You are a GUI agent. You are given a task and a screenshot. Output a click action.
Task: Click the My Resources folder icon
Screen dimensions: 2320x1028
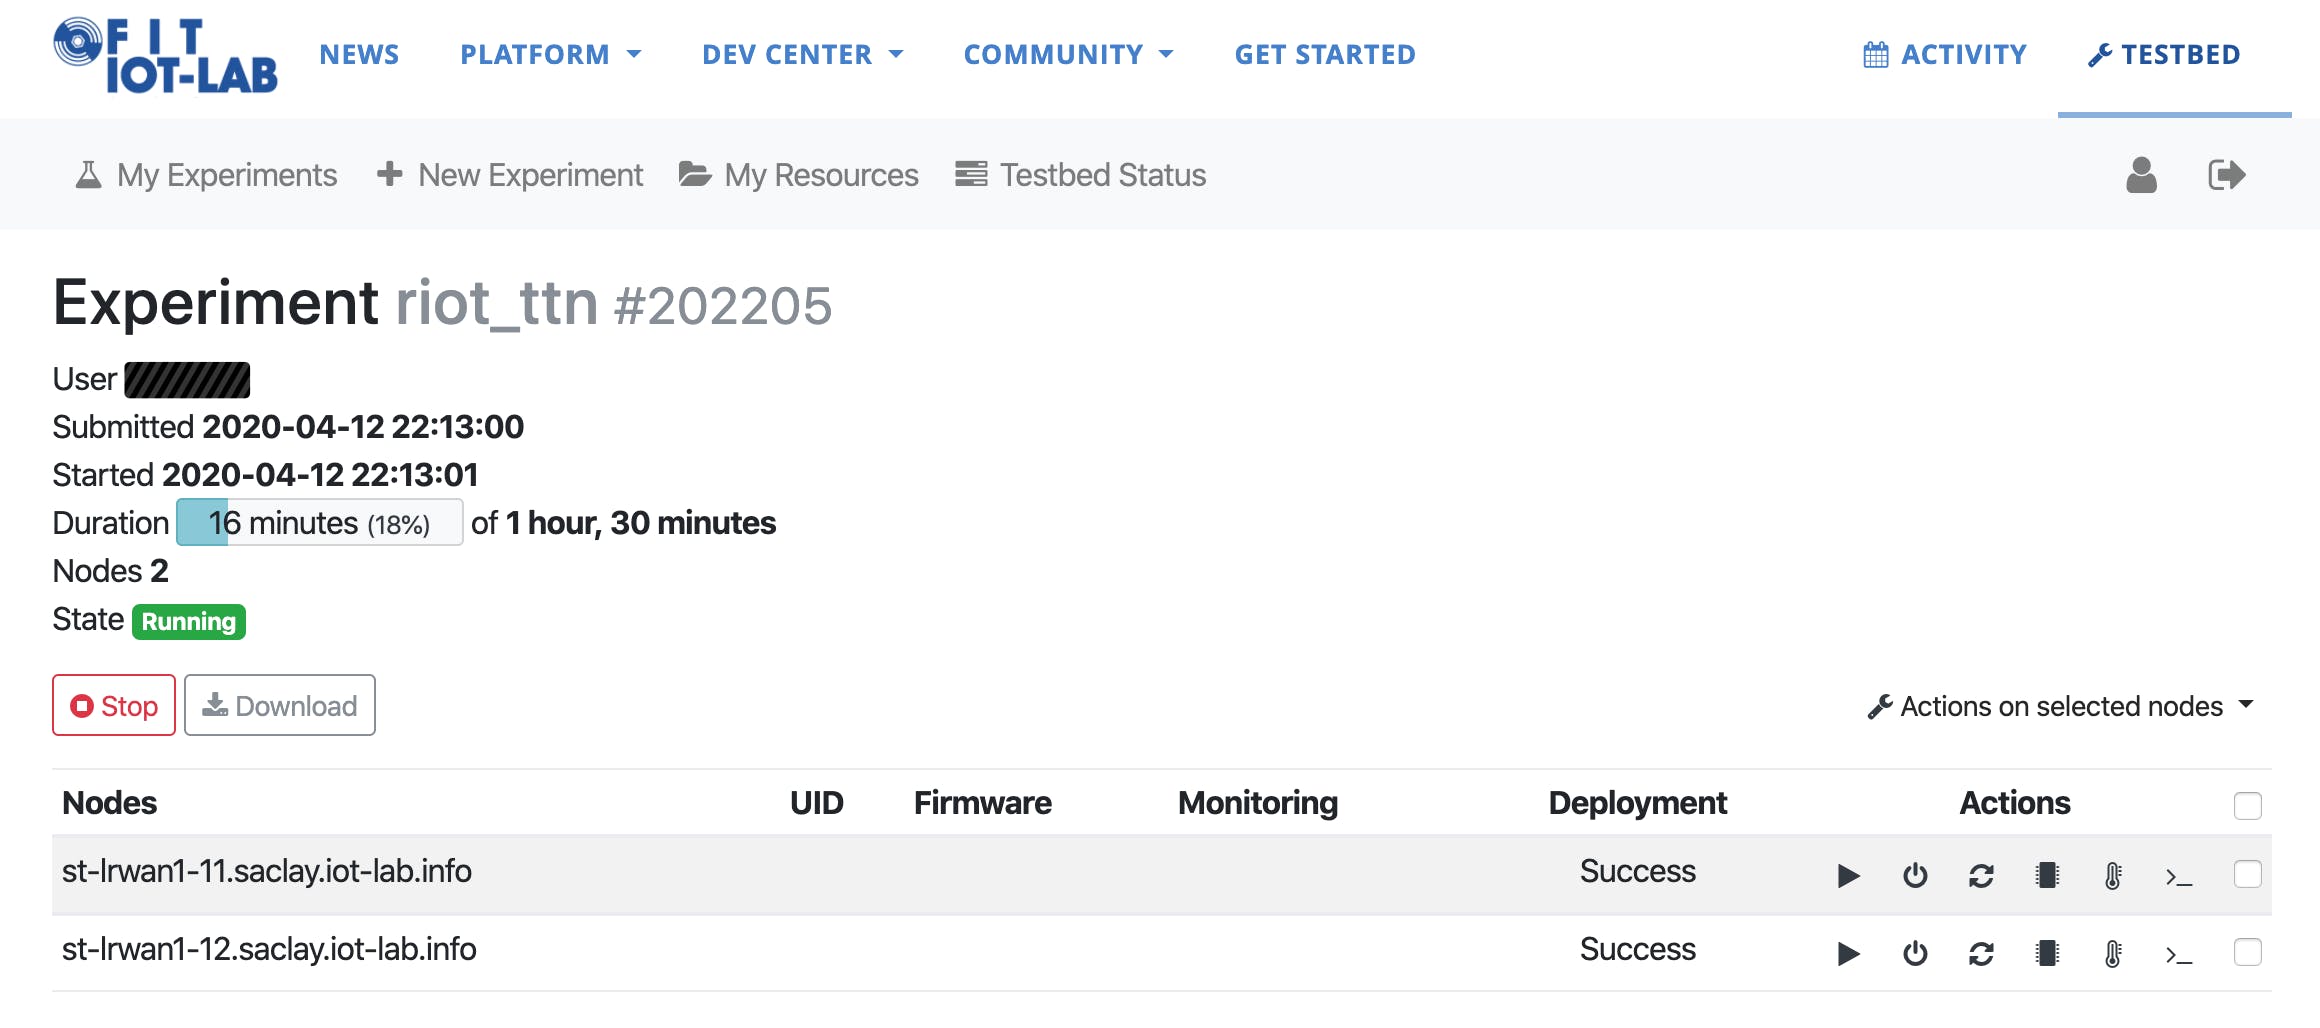[695, 174]
